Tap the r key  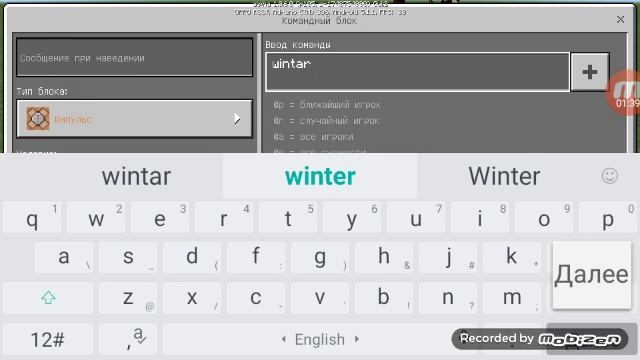coord(224,218)
